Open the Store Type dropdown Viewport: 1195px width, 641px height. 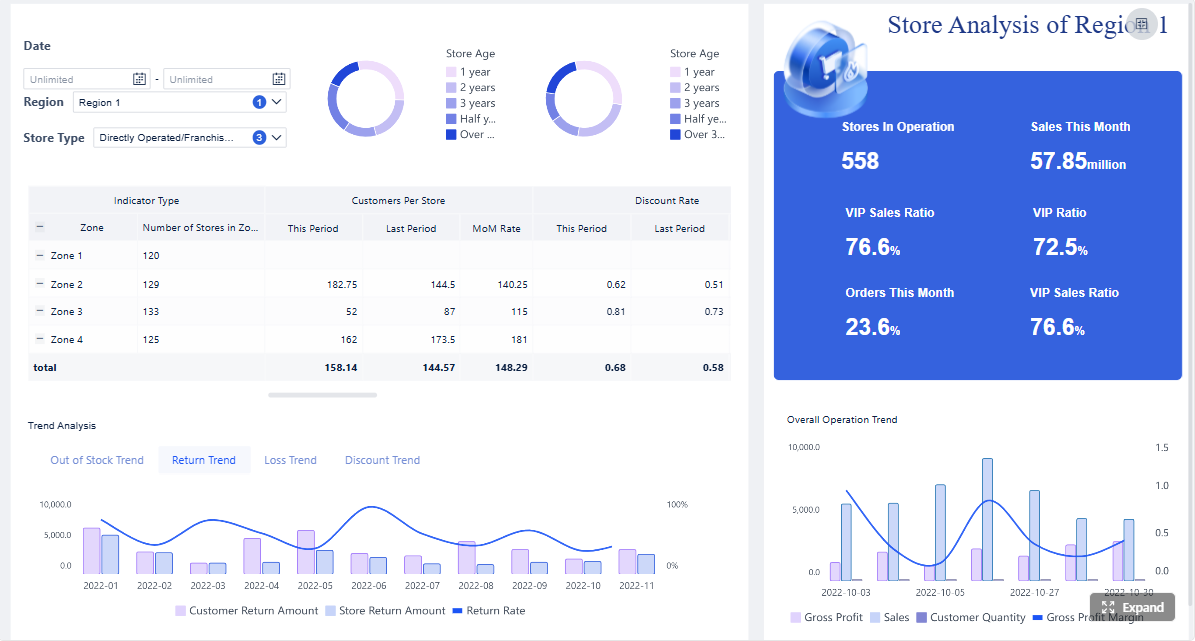(x=190, y=138)
